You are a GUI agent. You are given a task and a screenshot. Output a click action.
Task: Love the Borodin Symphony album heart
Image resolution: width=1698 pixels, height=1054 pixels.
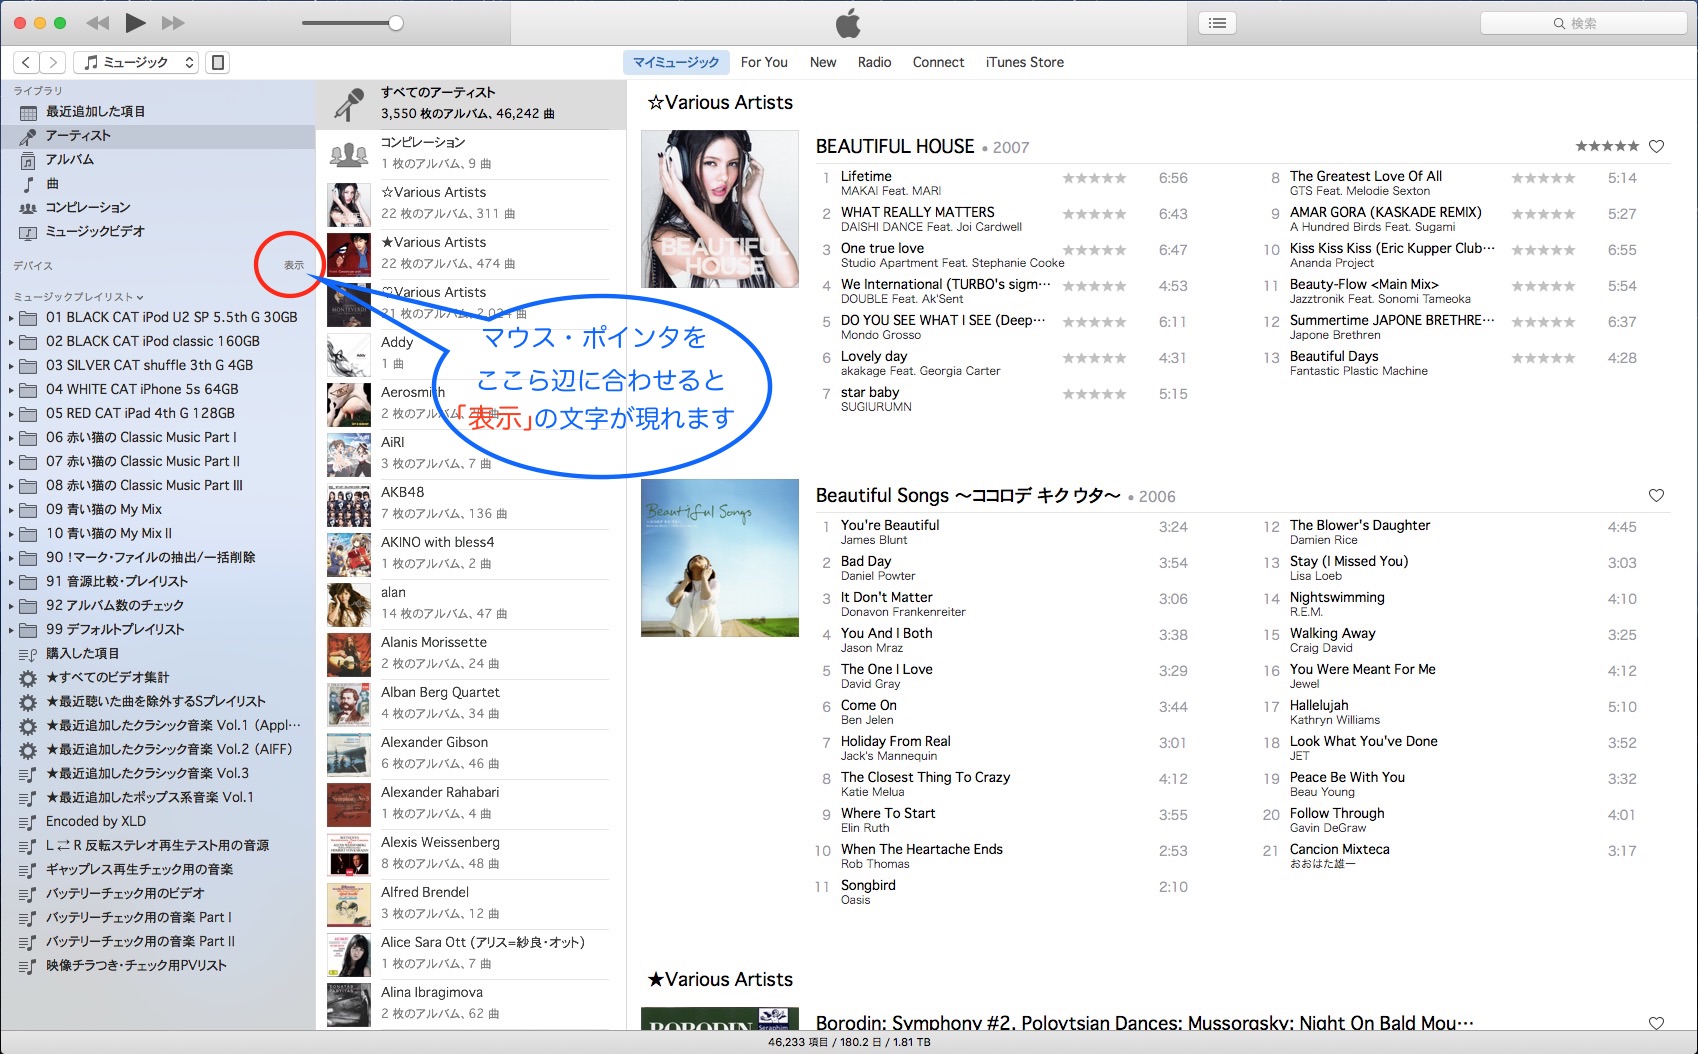[x=1656, y=1023]
